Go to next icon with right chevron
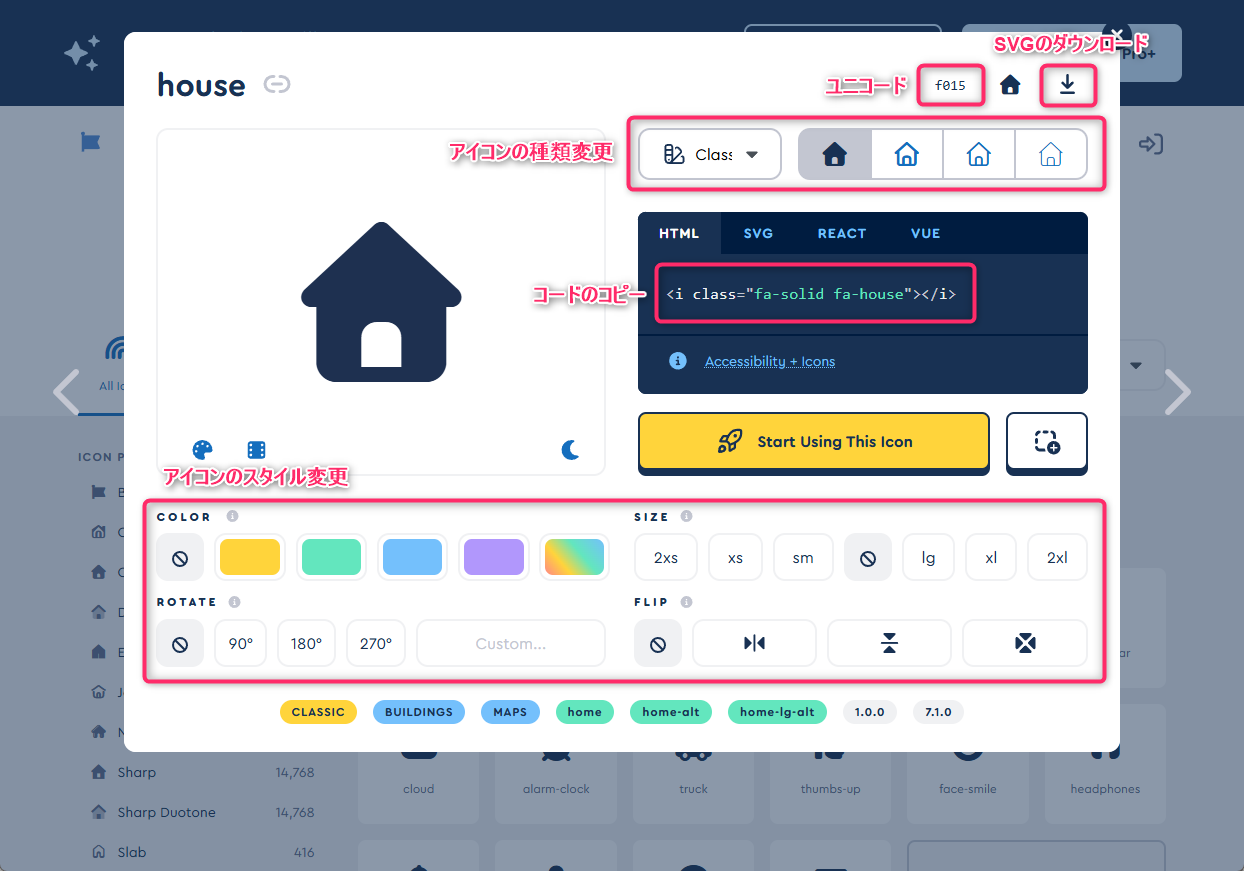This screenshot has height=871, width=1244. click(x=1178, y=393)
